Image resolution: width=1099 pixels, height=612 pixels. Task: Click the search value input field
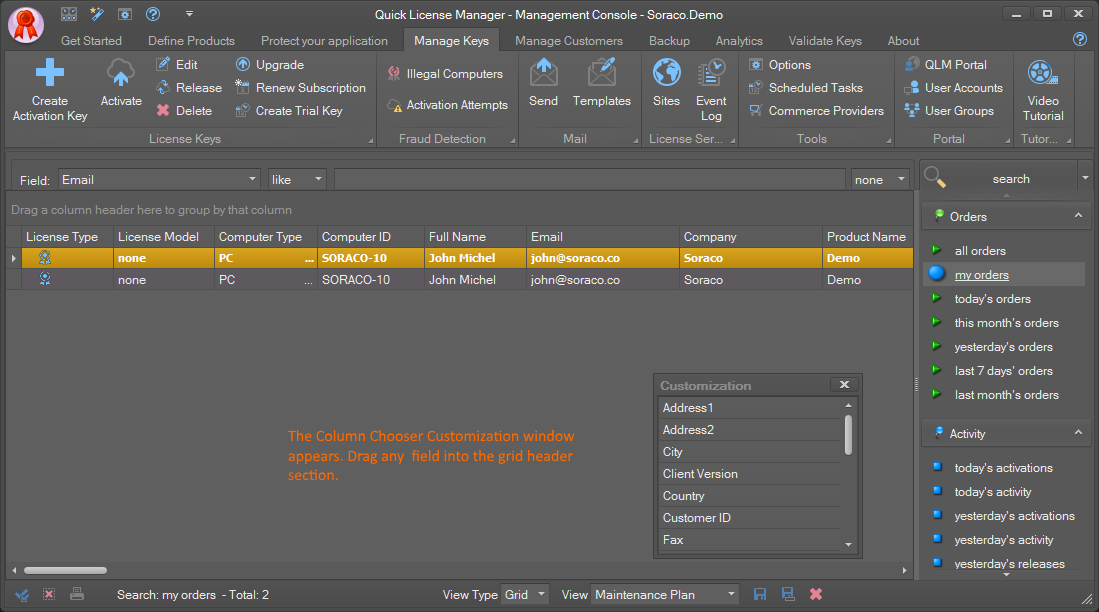pyautogui.click(x=589, y=179)
